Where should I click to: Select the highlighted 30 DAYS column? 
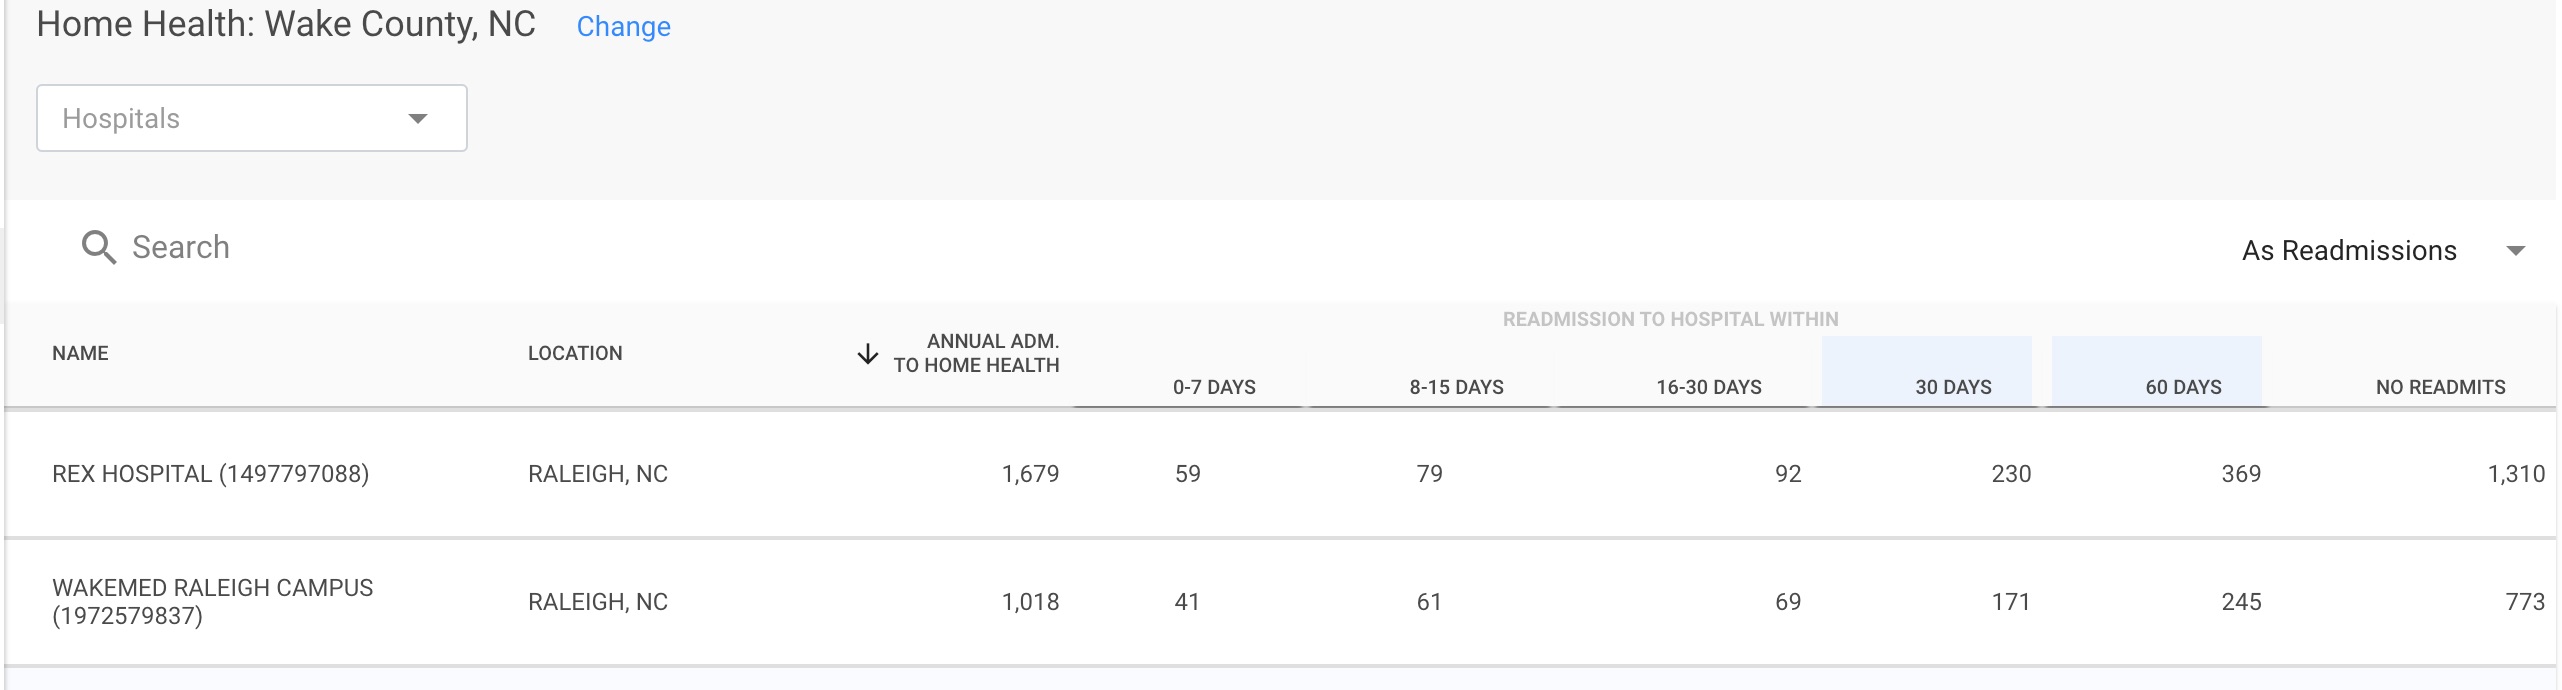point(1927,371)
